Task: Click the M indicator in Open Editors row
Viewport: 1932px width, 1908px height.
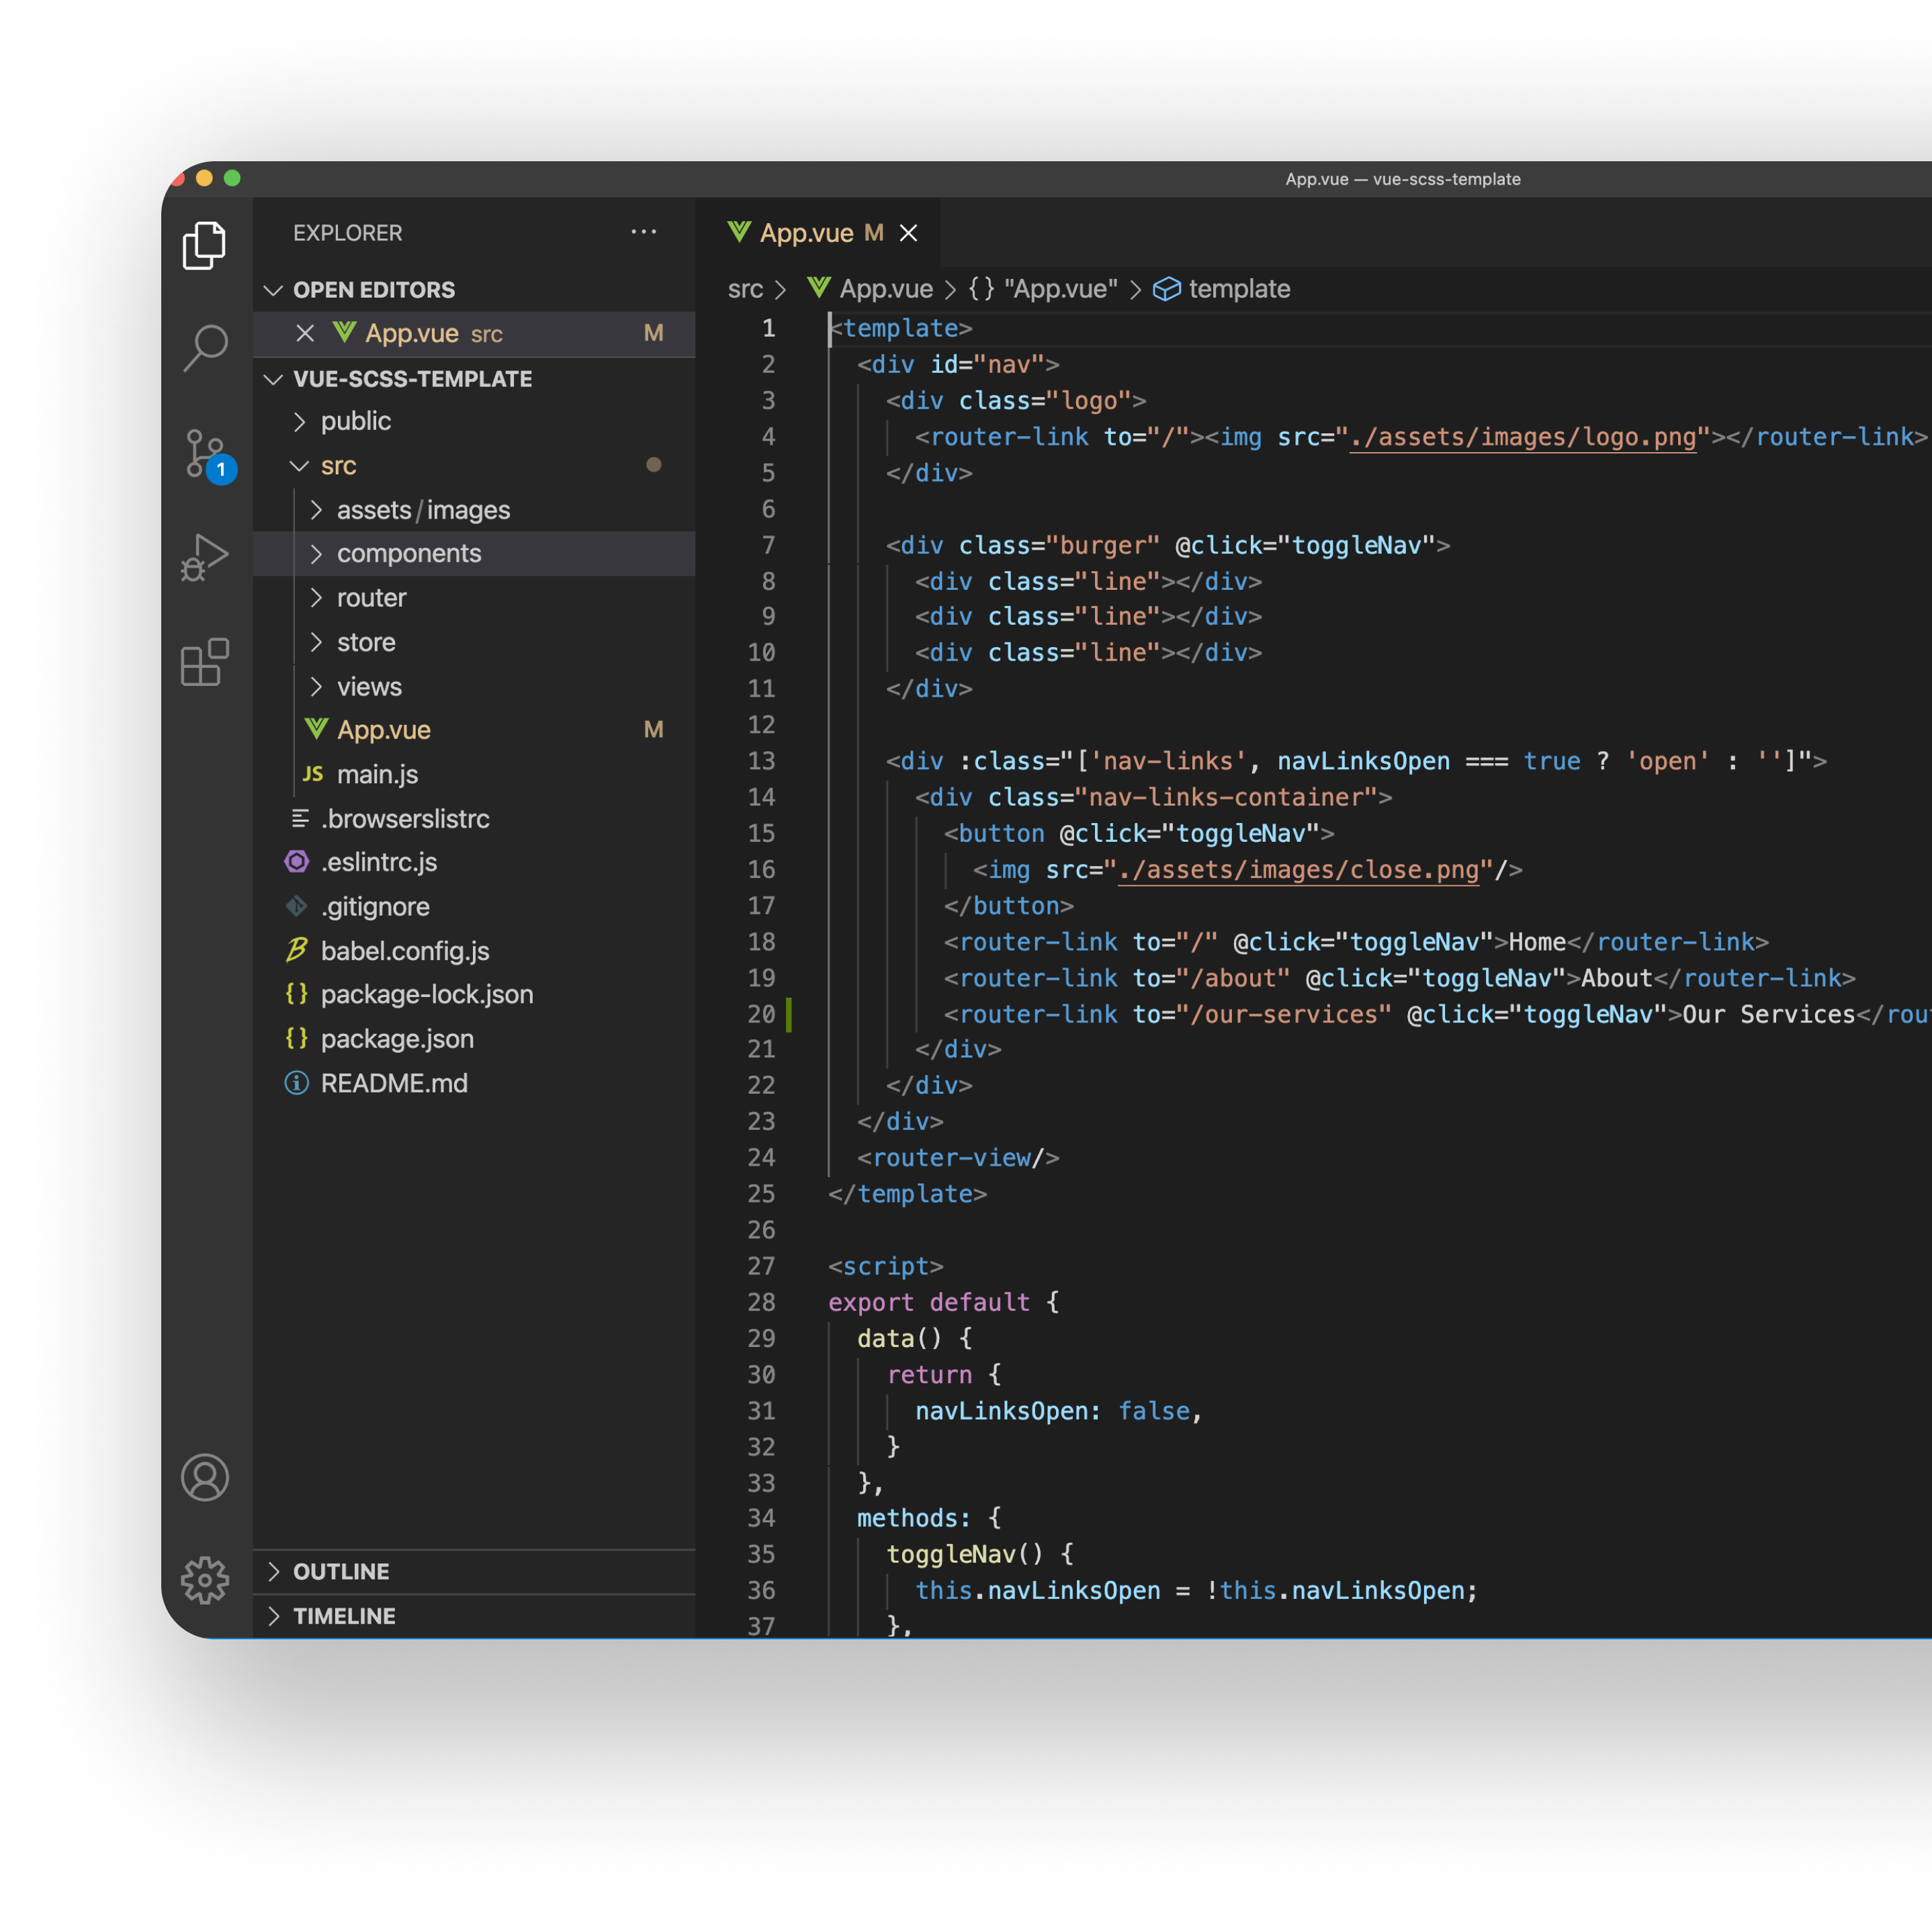Action: 653,332
